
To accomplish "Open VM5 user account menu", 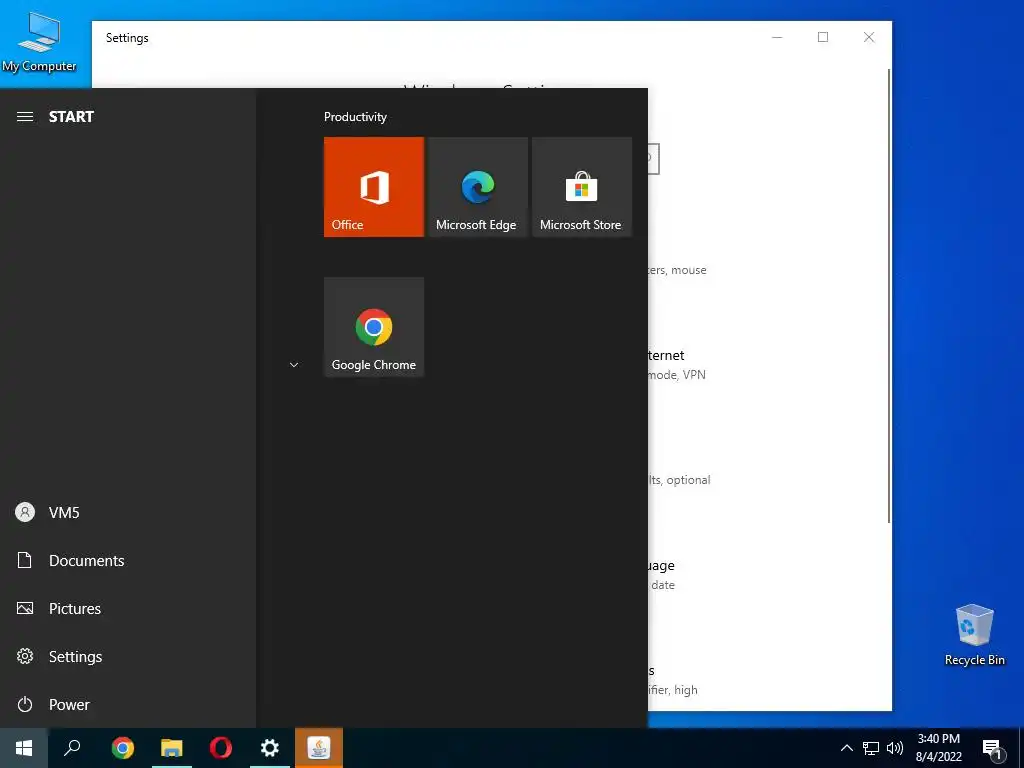I will point(128,513).
